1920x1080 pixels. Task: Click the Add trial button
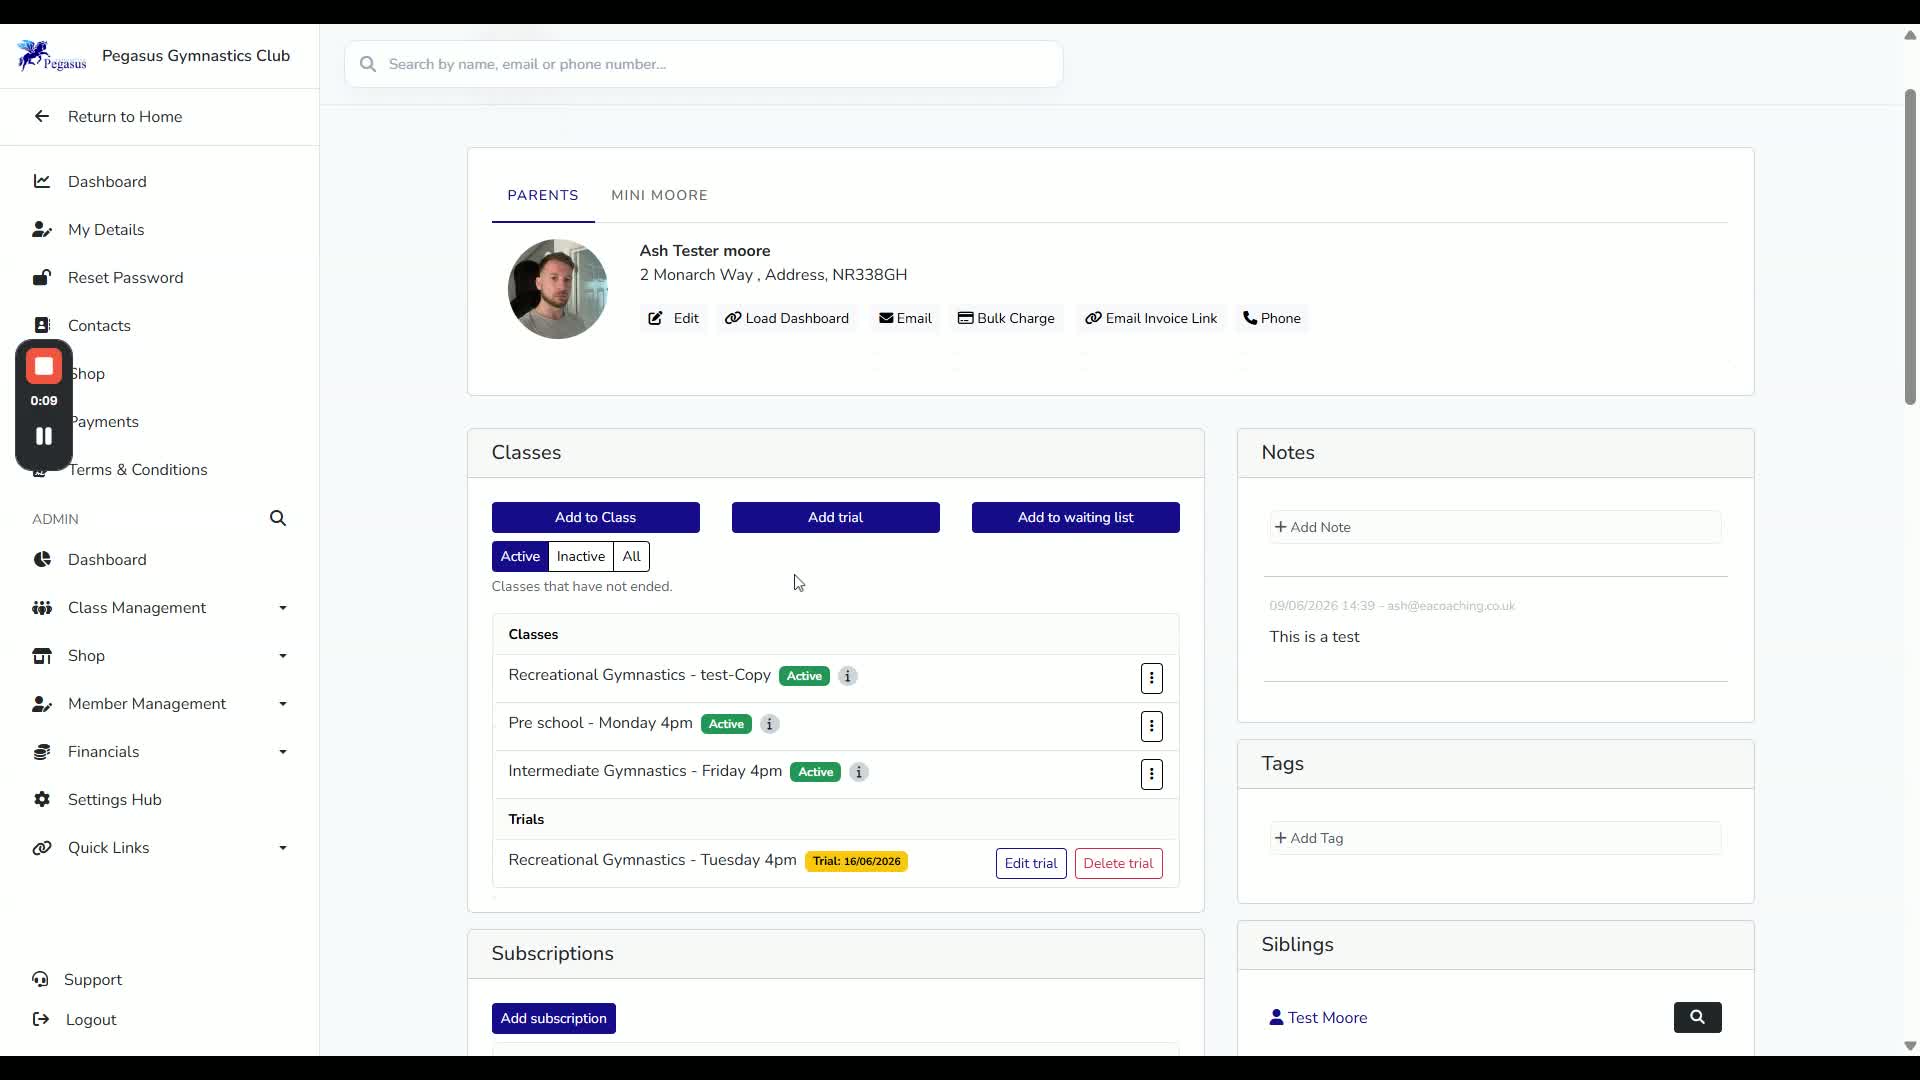(x=835, y=517)
